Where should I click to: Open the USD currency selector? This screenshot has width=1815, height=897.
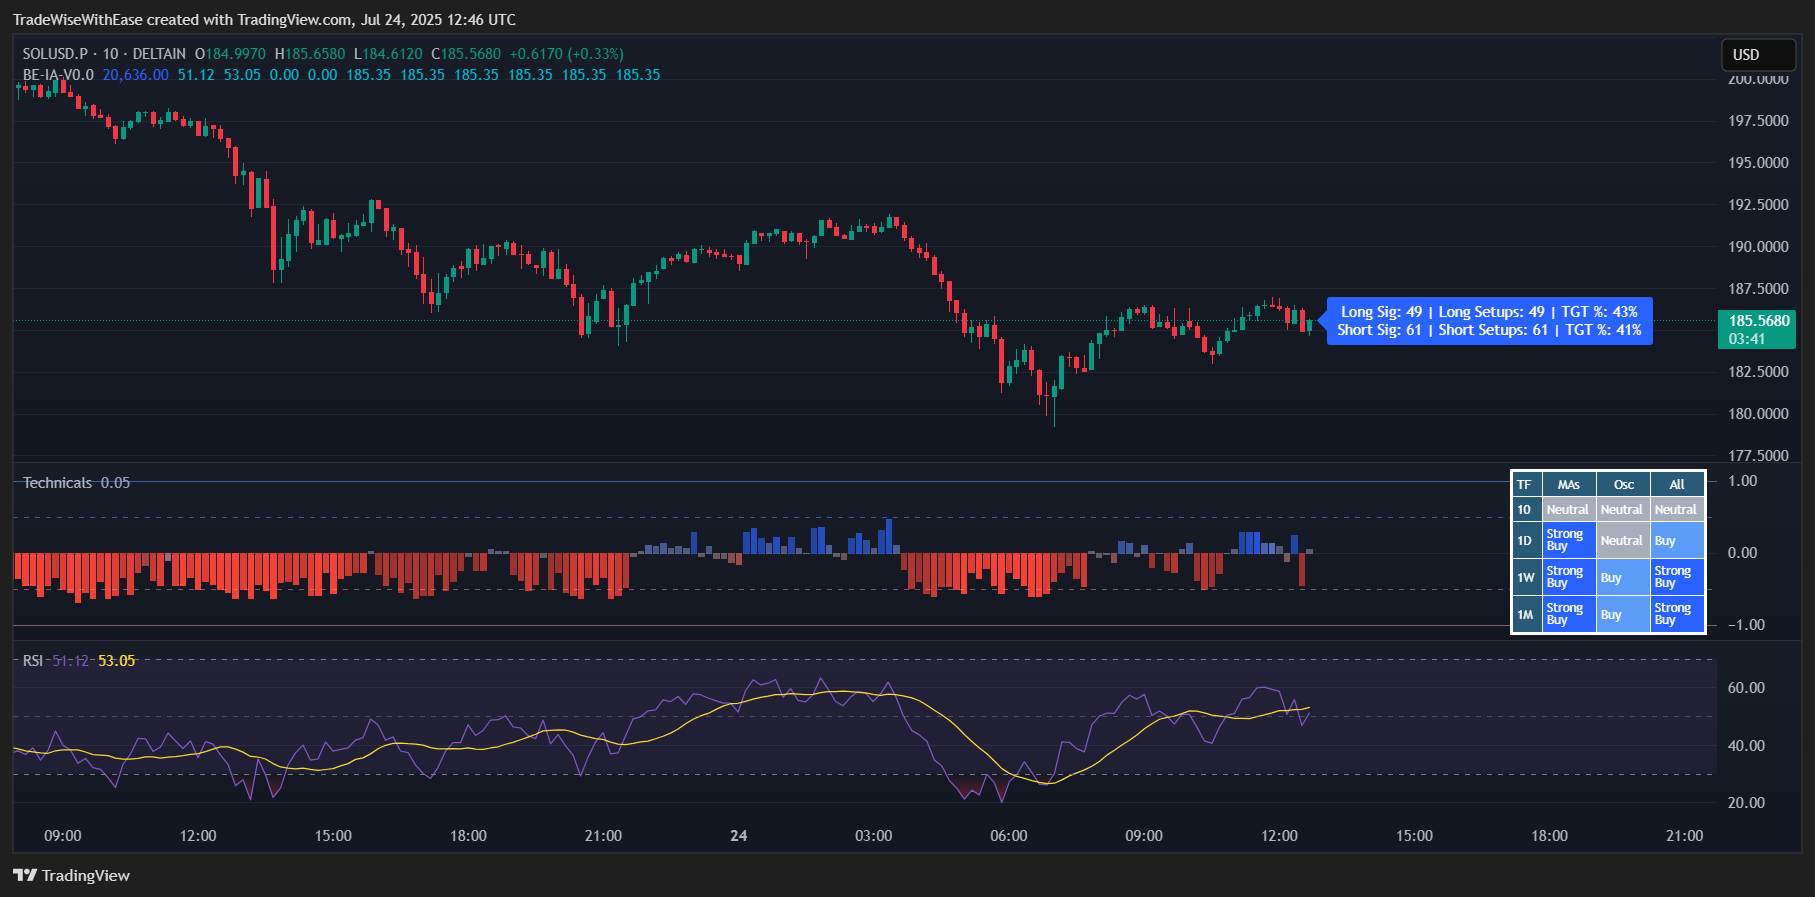pyautogui.click(x=1758, y=55)
